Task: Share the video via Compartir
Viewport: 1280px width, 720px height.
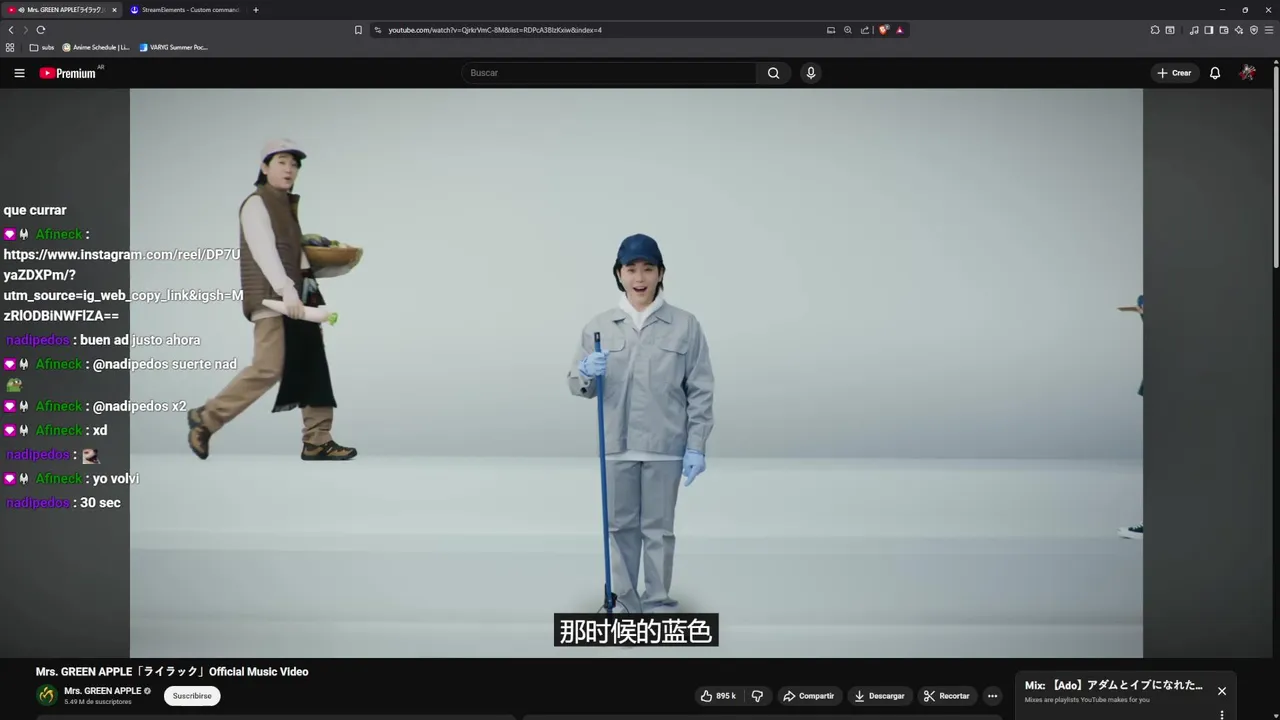Action: coord(808,696)
